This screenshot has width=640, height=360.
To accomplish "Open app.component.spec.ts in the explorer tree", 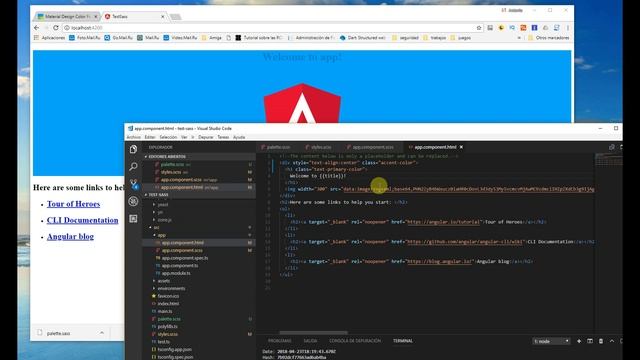I will pyautogui.click(x=184, y=258).
